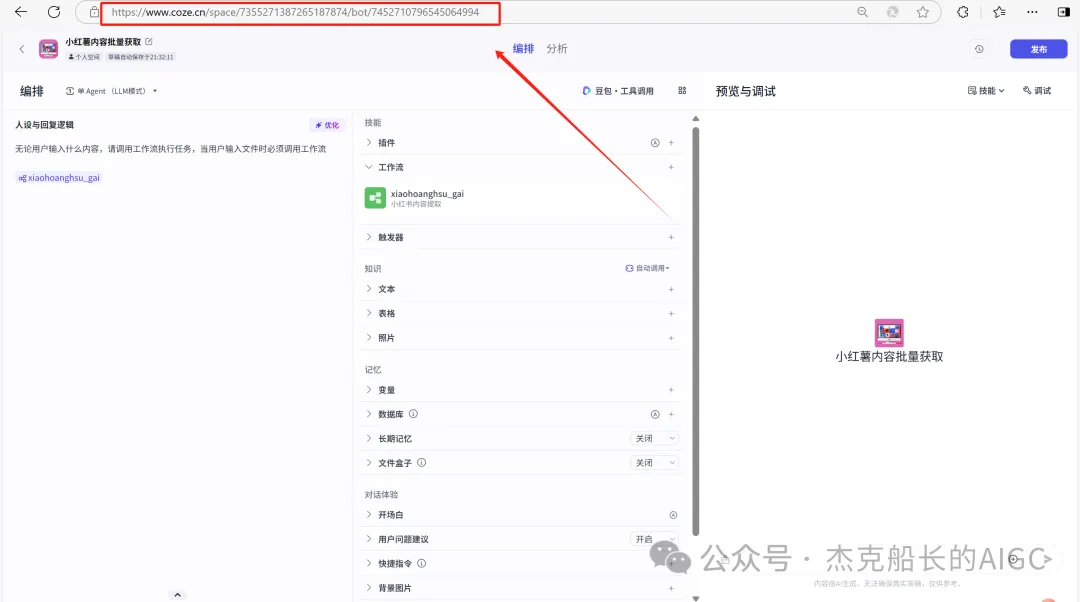Click the grid layout icon beside model selector

tap(682, 90)
